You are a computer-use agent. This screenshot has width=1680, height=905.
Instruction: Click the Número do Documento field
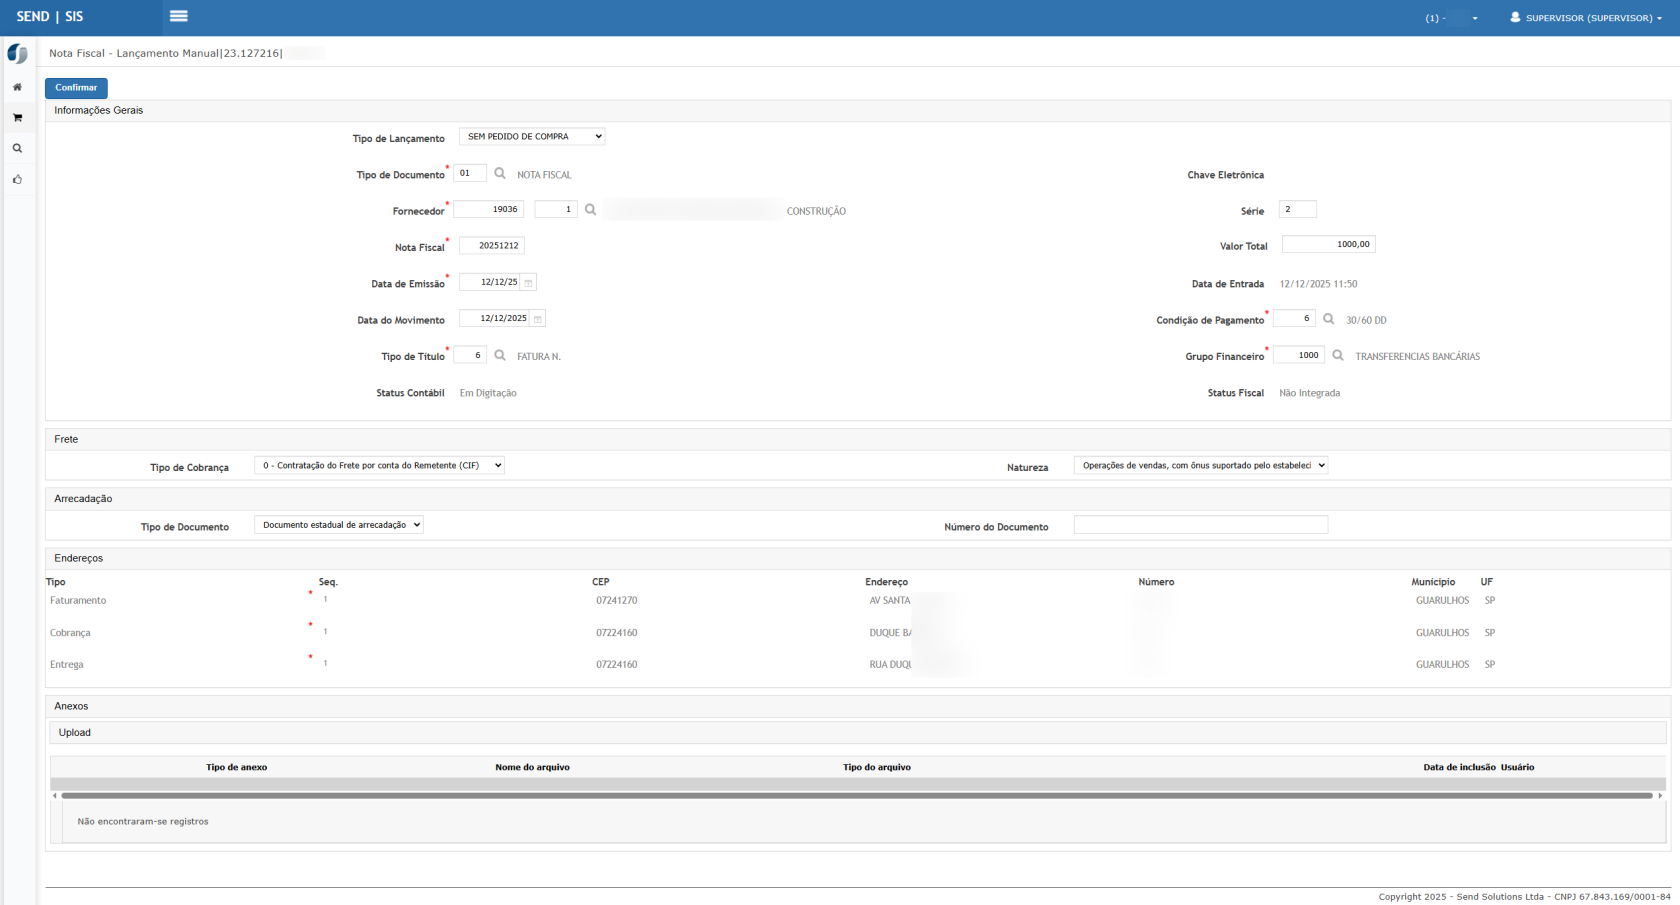1200,525
